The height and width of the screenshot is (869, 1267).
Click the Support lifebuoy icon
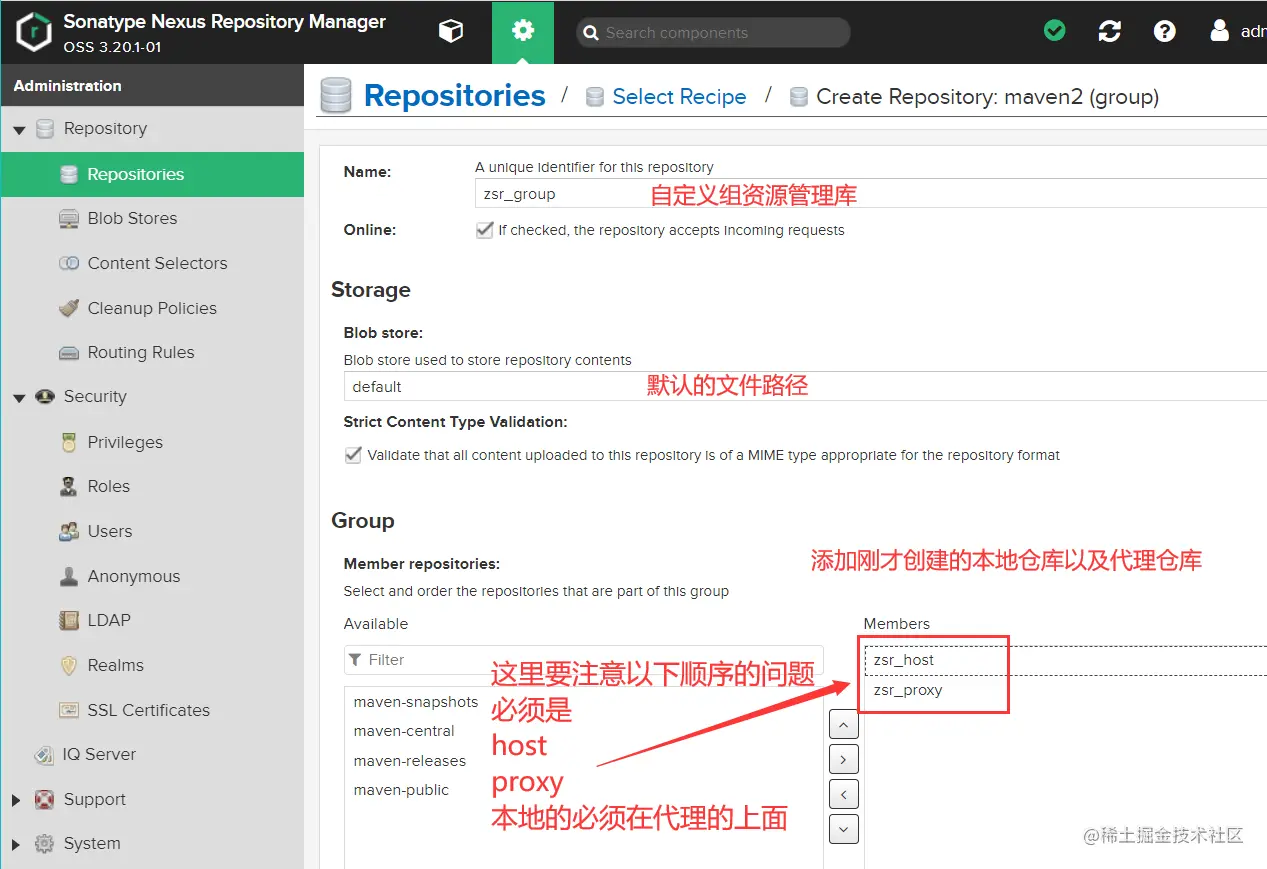pyautogui.click(x=44, y=799)
